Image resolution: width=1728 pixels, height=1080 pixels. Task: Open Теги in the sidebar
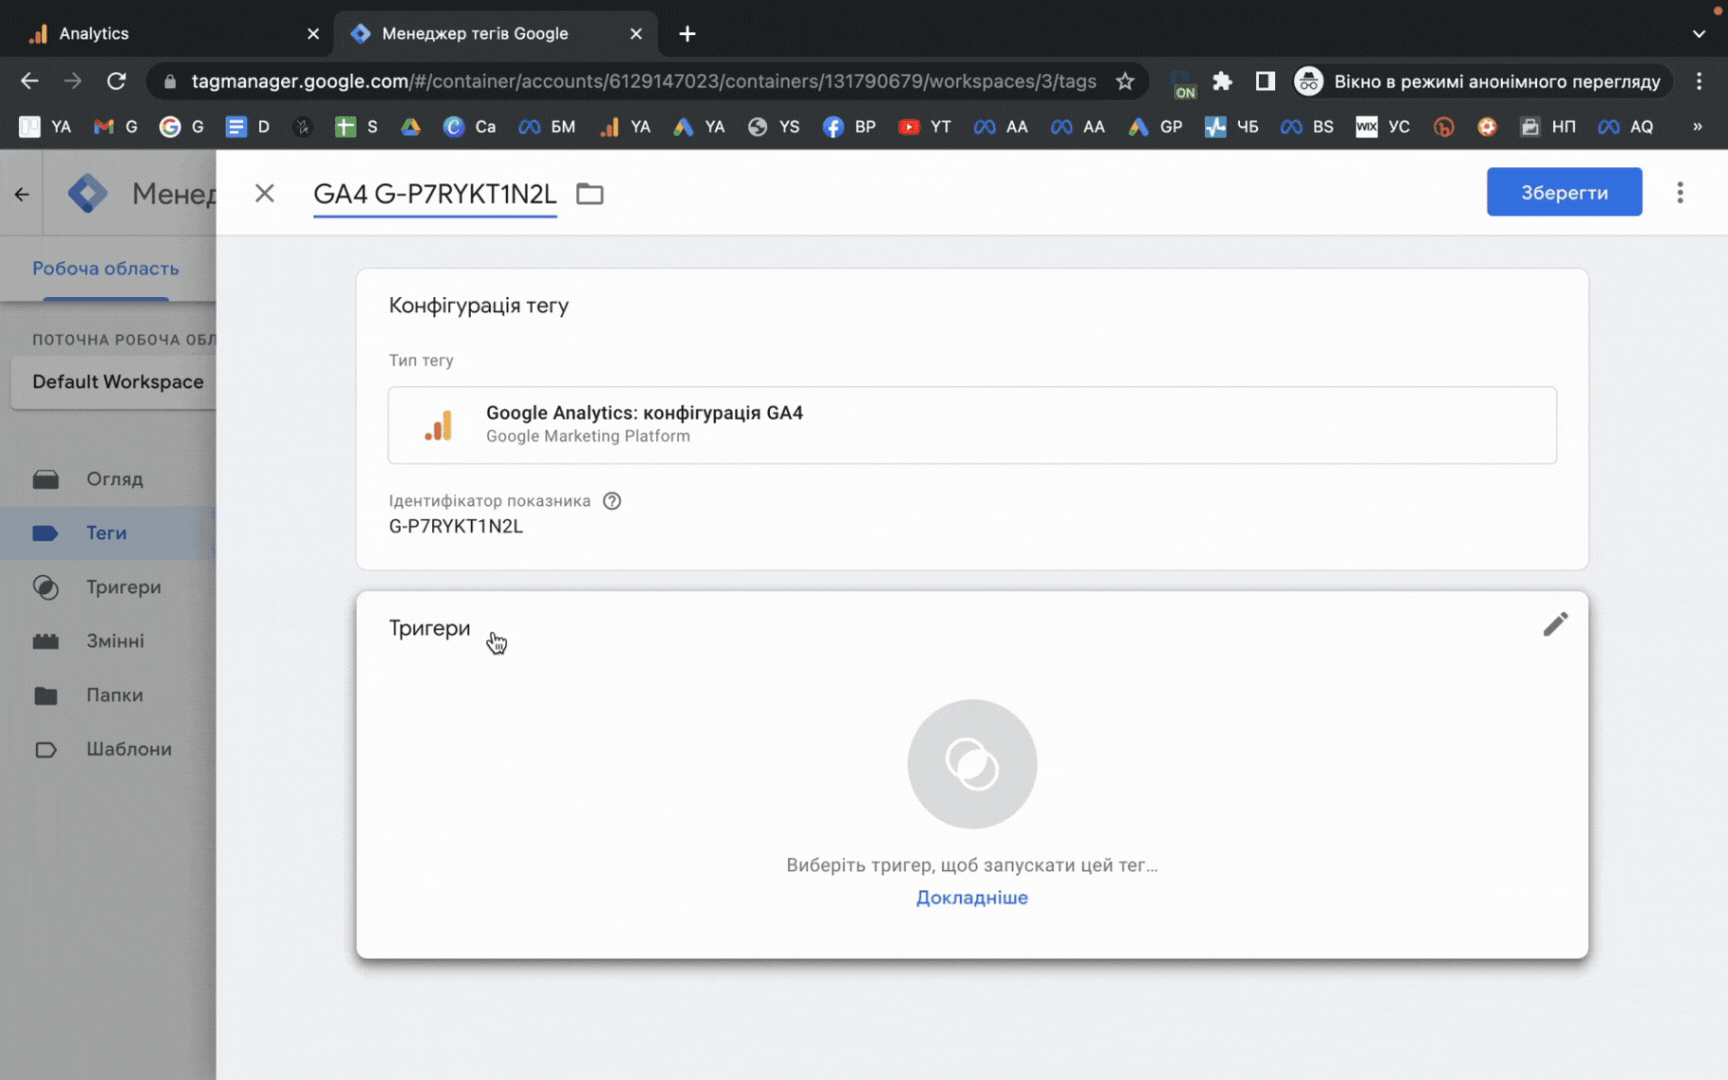(x=107, y=533)
